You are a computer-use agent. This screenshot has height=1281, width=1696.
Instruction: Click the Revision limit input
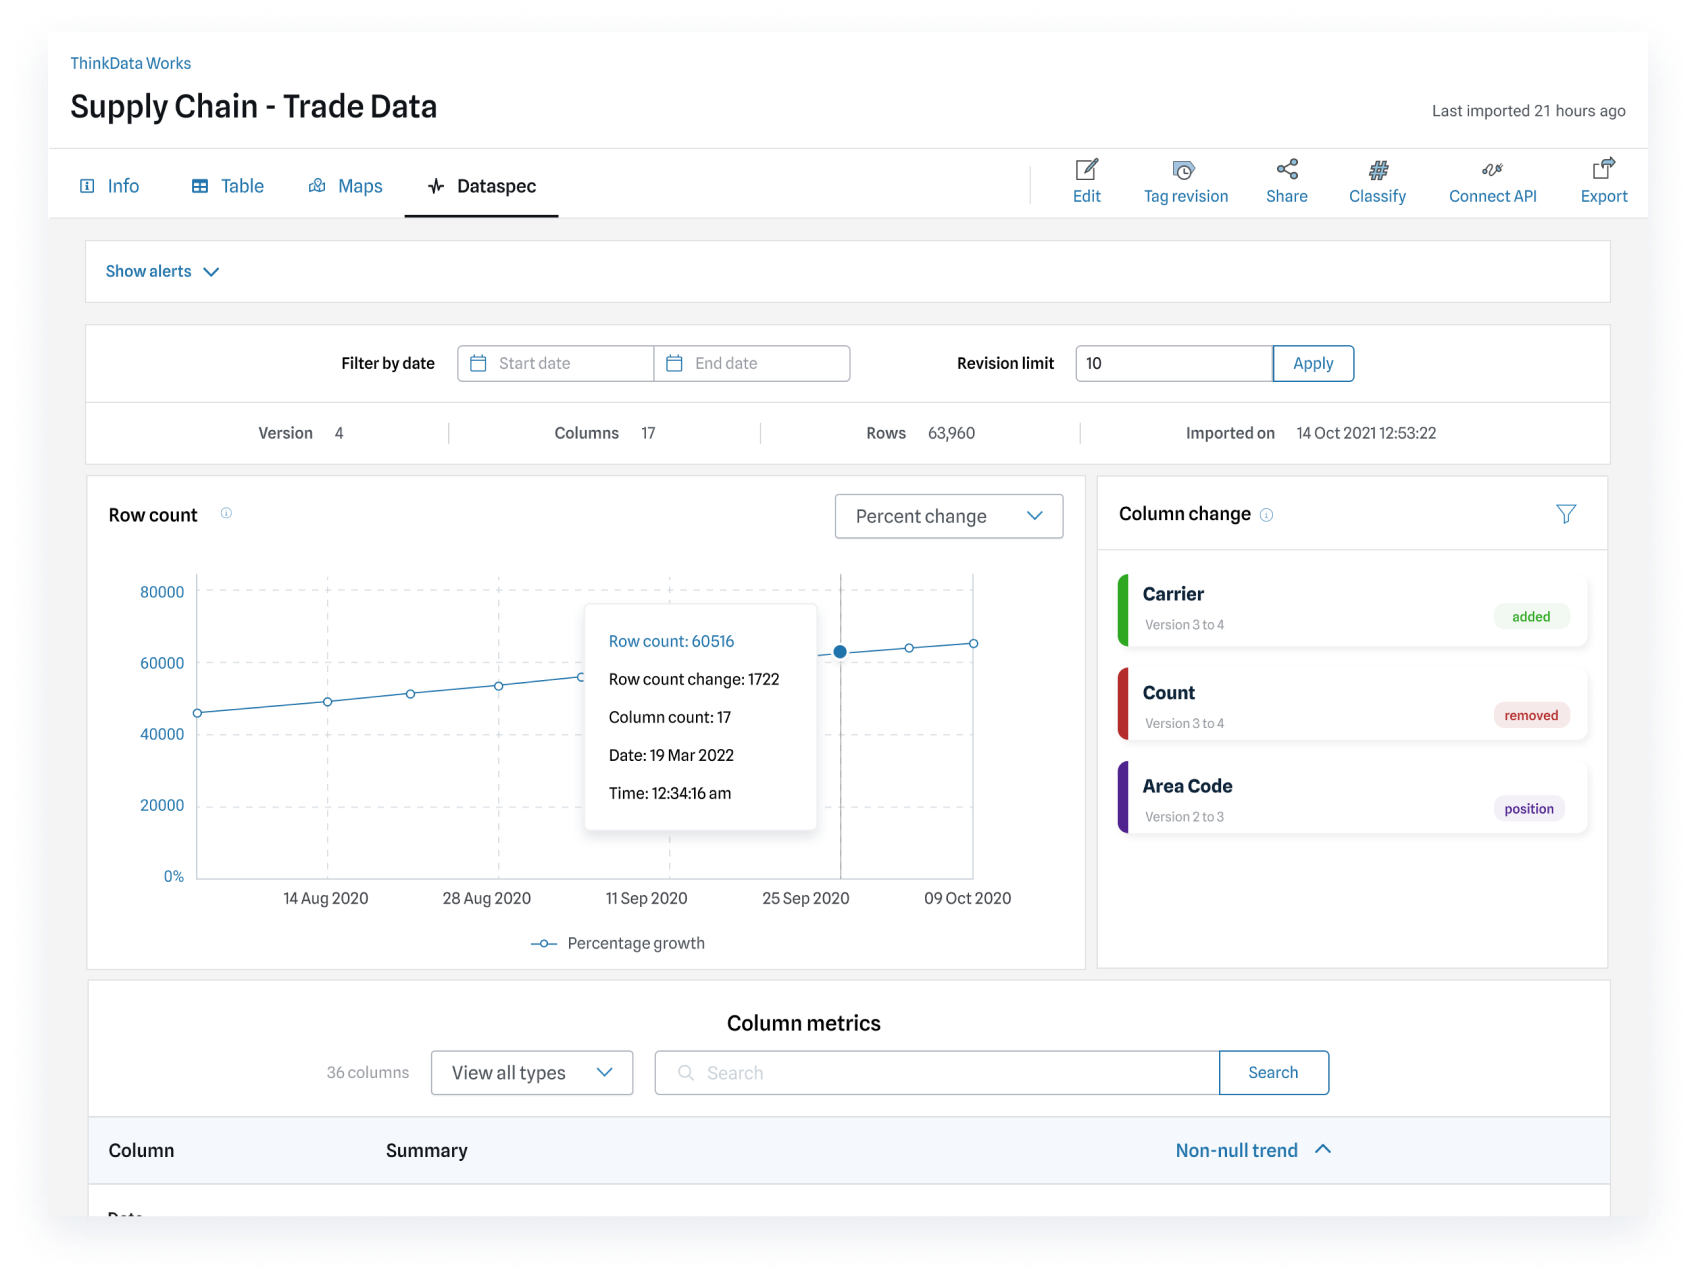pos(1173,363)
